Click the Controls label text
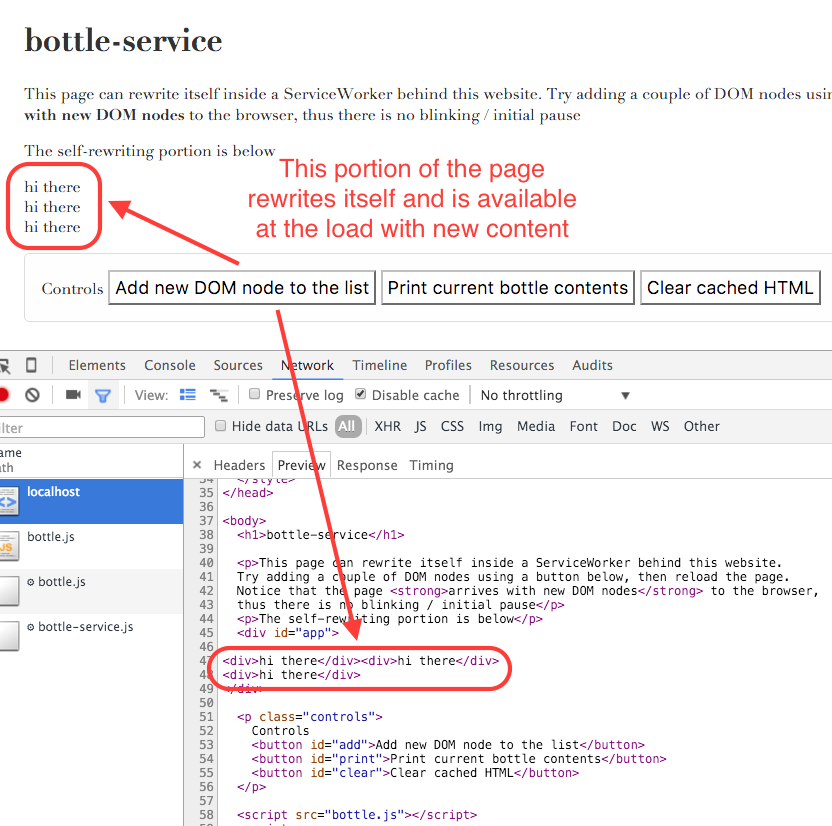The width and height of the screenshot is (832, 826). (72, 289)
